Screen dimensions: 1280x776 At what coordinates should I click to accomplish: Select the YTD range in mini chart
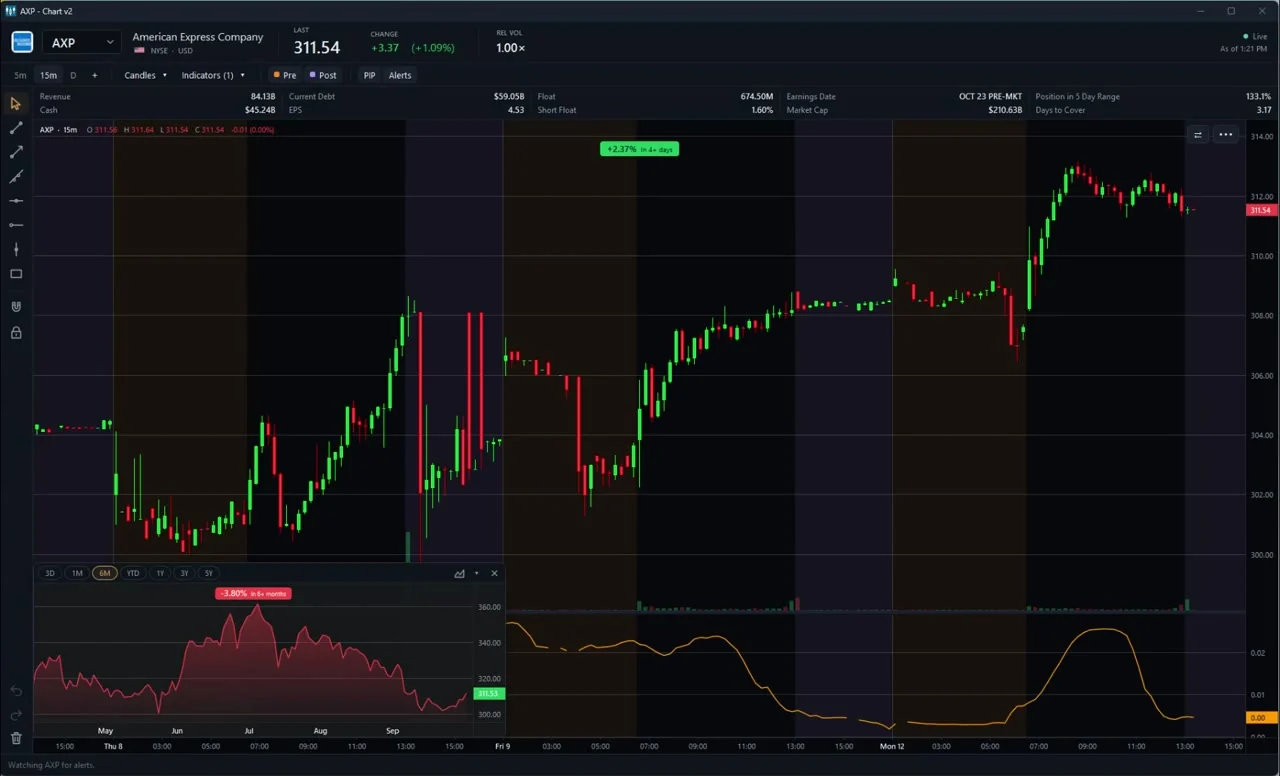coord(133,573)
